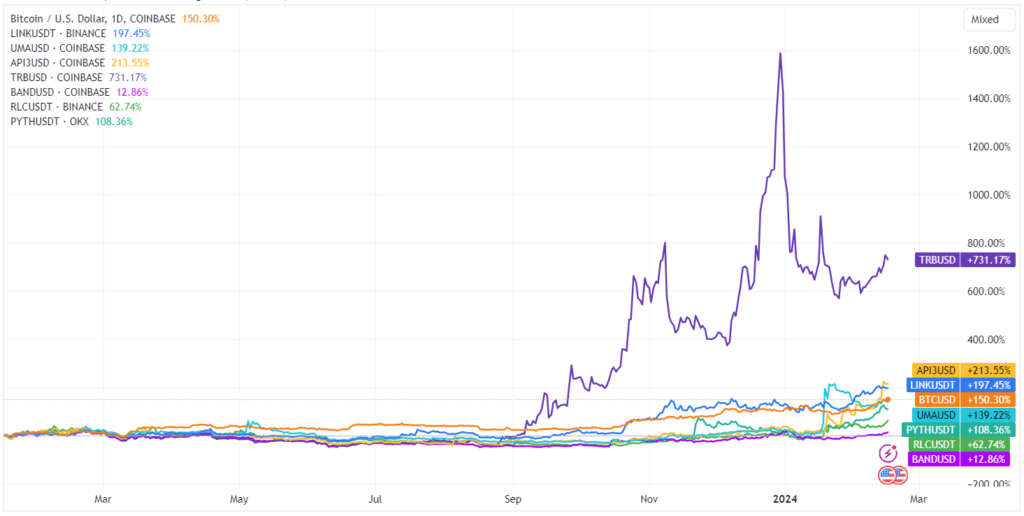The image size is (1024, 516).
Task: Click the cyan UMAUSD price scale label
Action: (x=964, y=415)
